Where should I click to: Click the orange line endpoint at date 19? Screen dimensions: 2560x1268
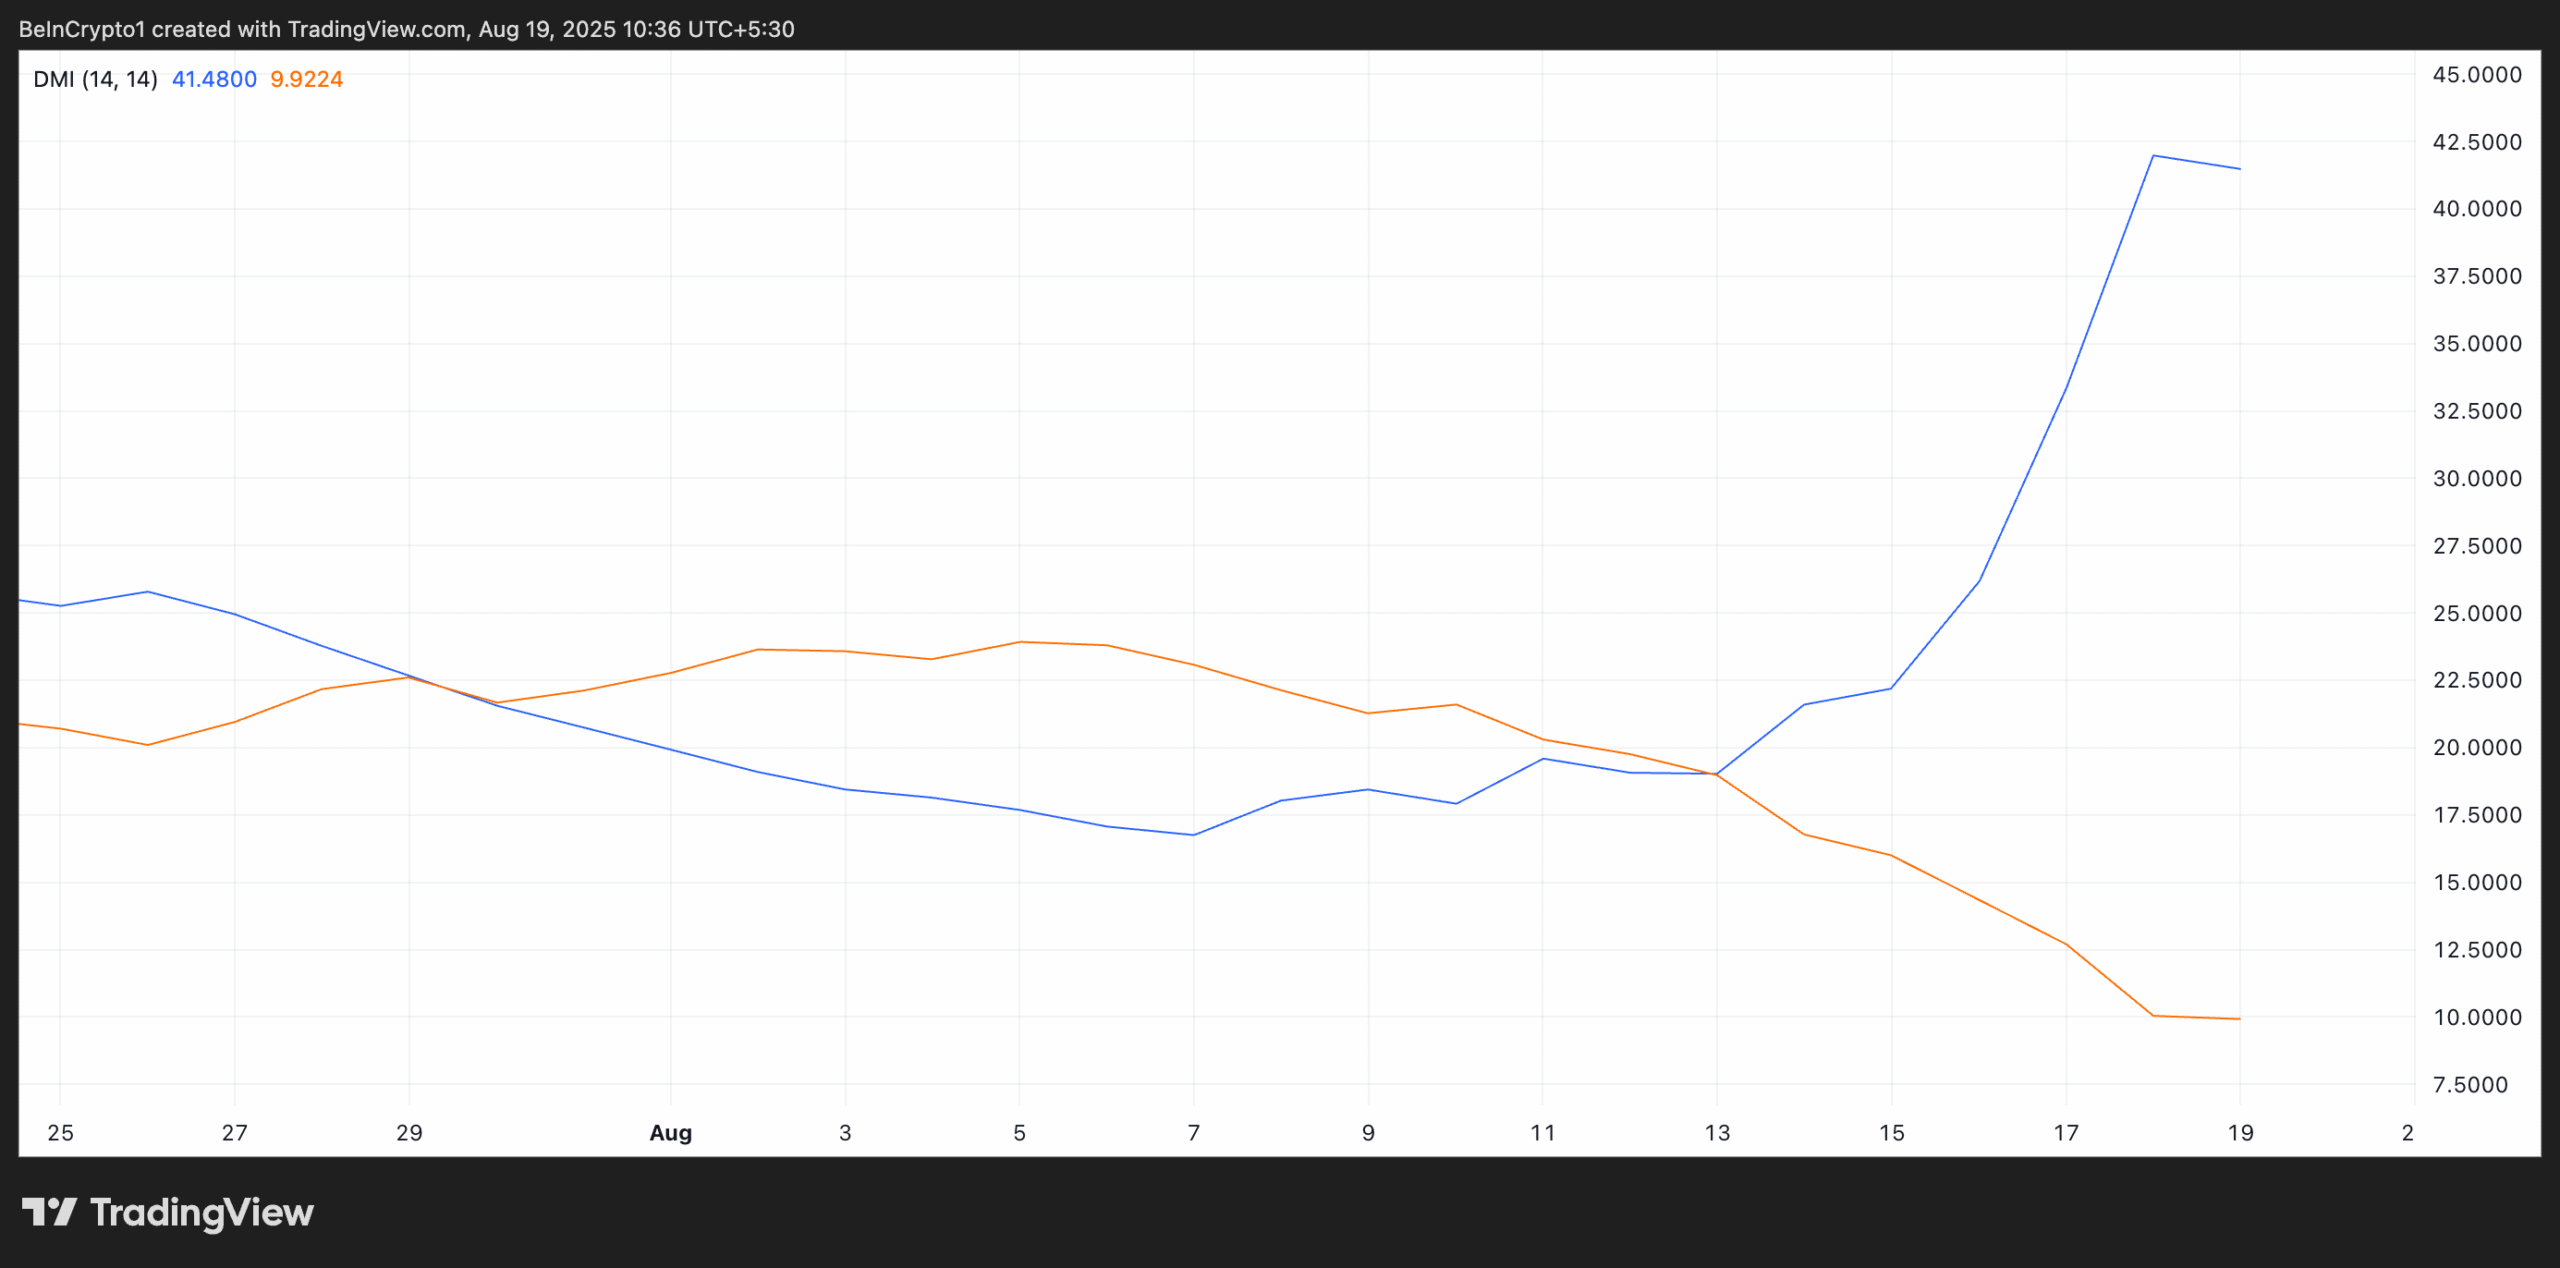point(2239,1019)
